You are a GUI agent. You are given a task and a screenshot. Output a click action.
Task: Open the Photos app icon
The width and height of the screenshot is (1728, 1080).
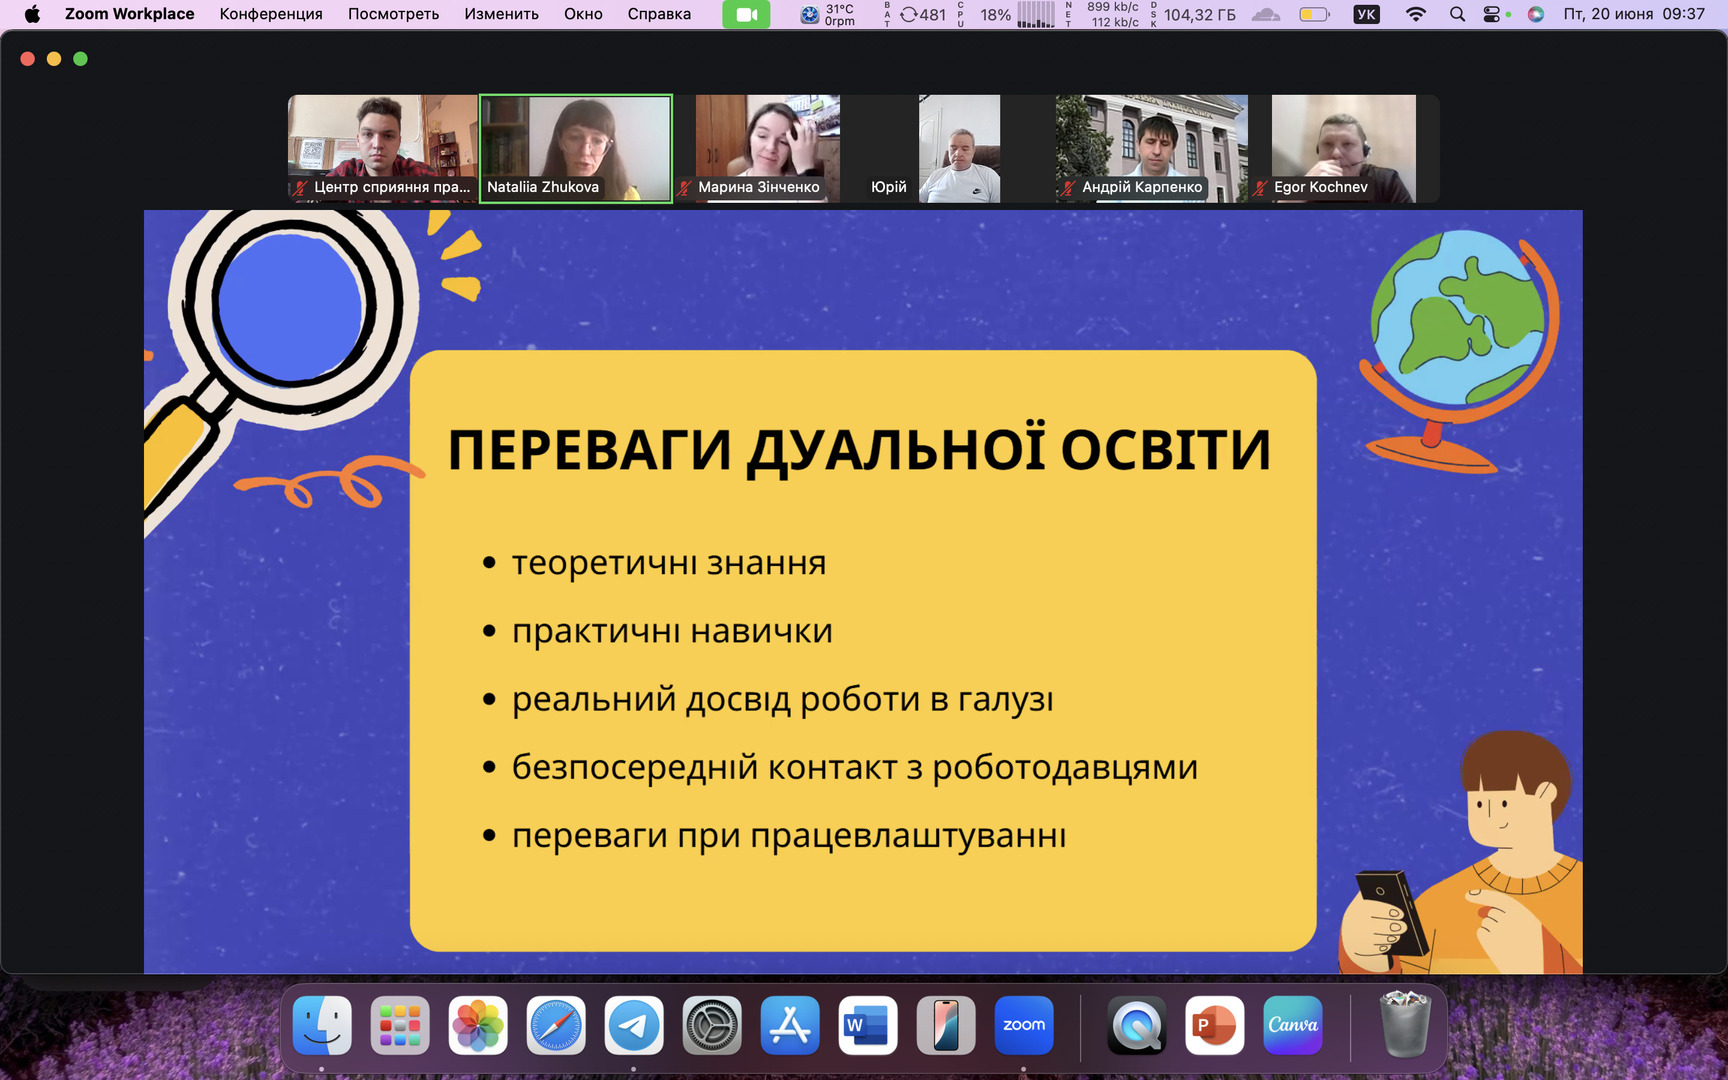[x=478, y=1025]
